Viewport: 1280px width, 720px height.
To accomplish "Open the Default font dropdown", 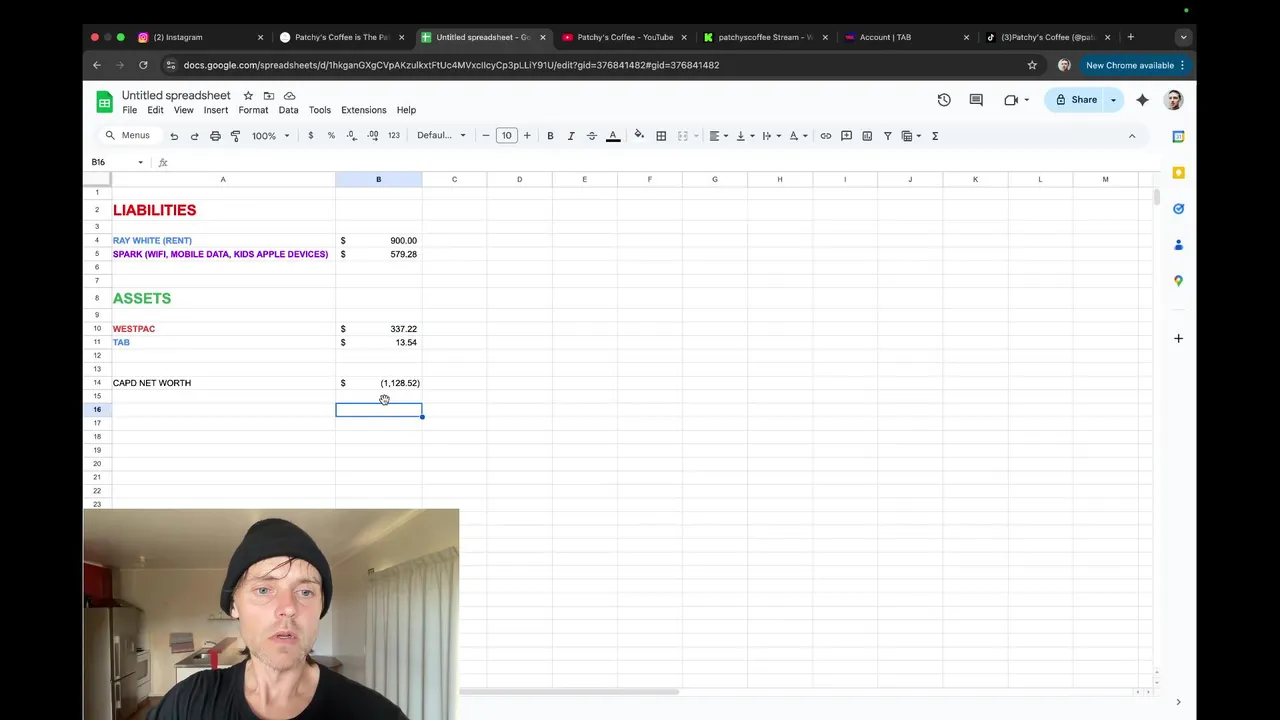I will (441, 136).
